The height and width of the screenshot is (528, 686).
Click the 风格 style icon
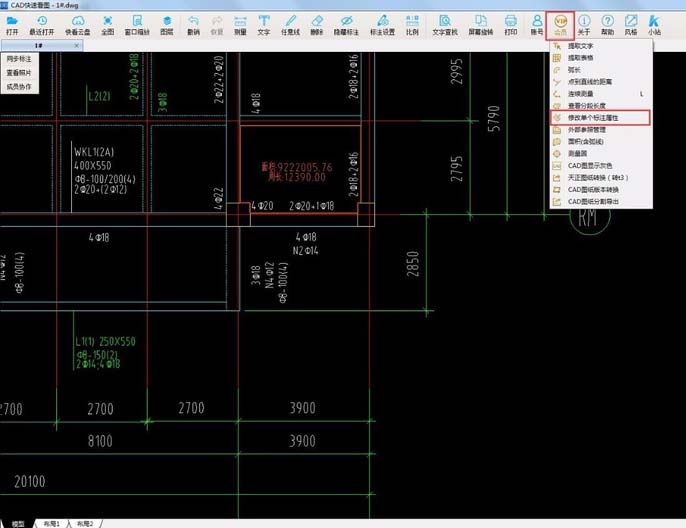coord(631,25)
